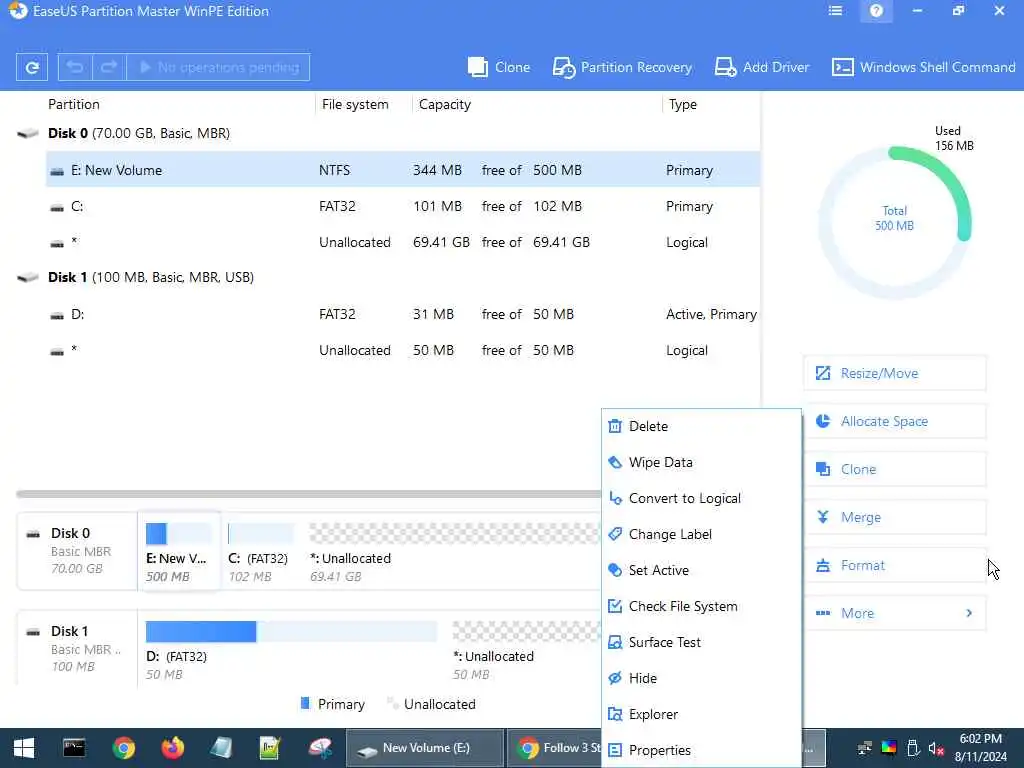1024x768 pixels.
Task: Expand the More options chevron
Action: coord(969,613)
